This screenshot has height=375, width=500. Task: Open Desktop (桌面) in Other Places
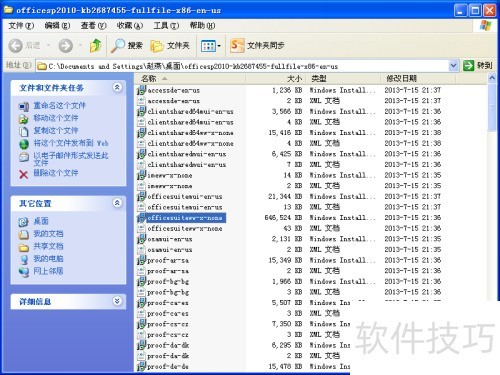tap(41, 221)
